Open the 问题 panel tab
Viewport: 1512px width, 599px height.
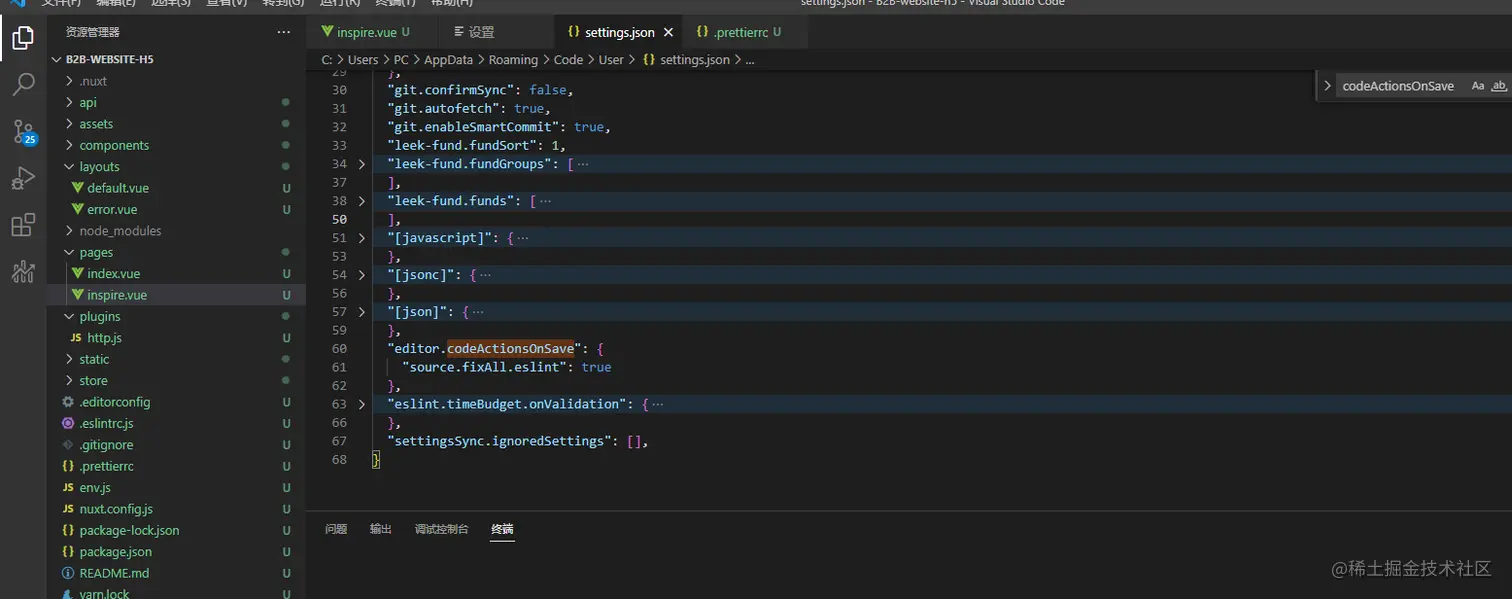click(336, 529)
